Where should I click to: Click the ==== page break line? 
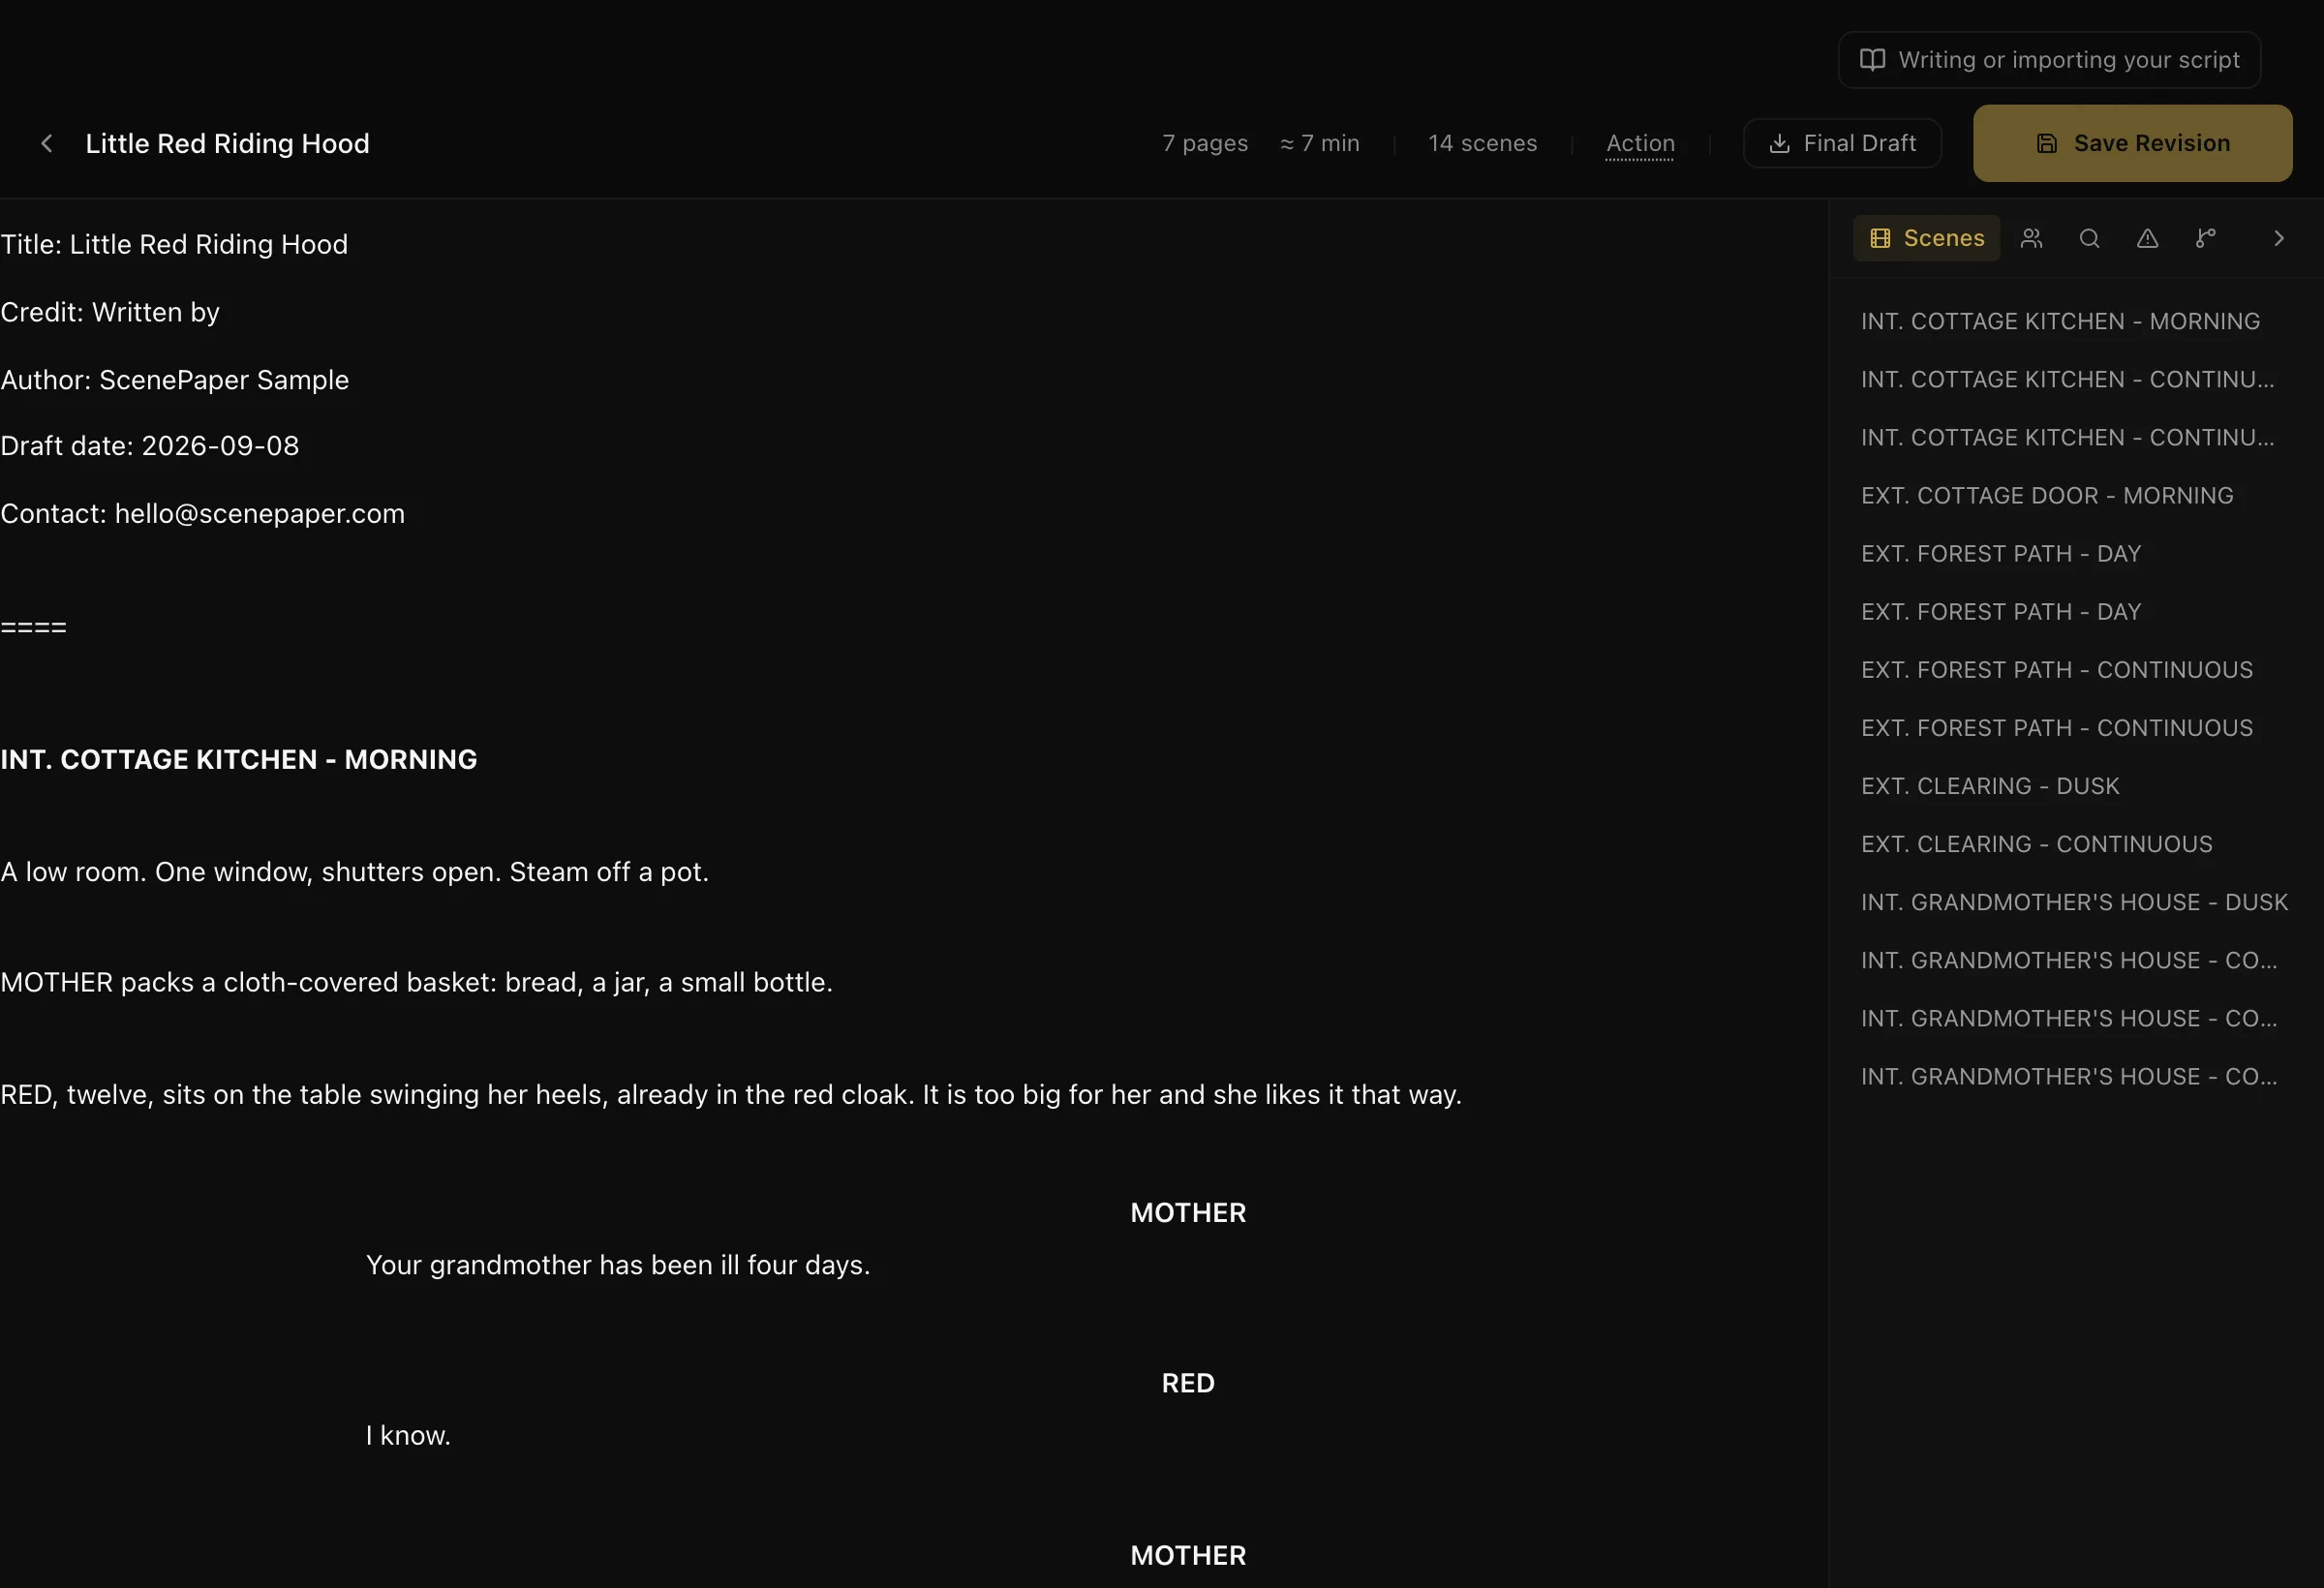(x=33, y=627)
